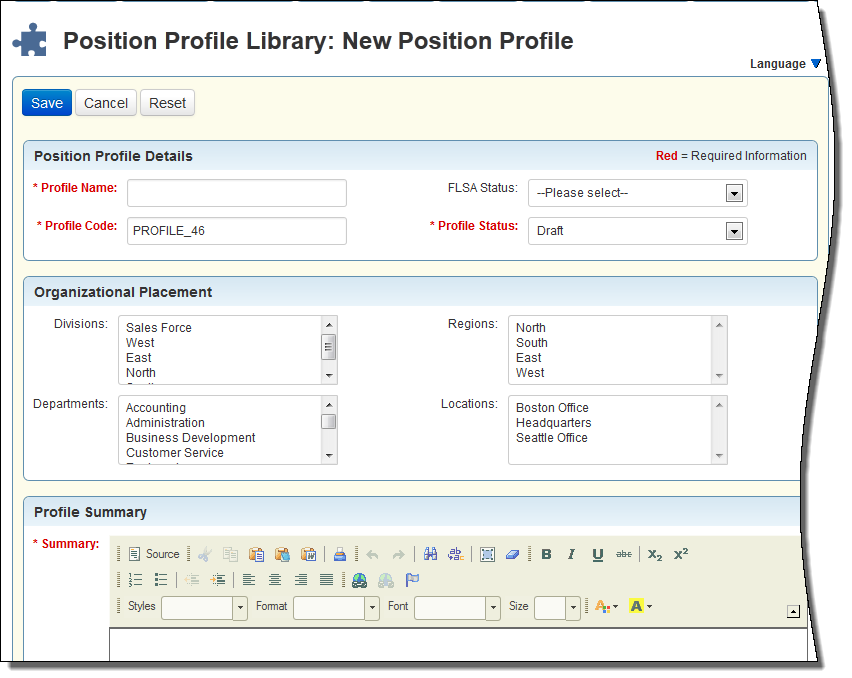This screenshot has height=678, width=852.
Task: Toggle Underline formatting
Action: 598,554
